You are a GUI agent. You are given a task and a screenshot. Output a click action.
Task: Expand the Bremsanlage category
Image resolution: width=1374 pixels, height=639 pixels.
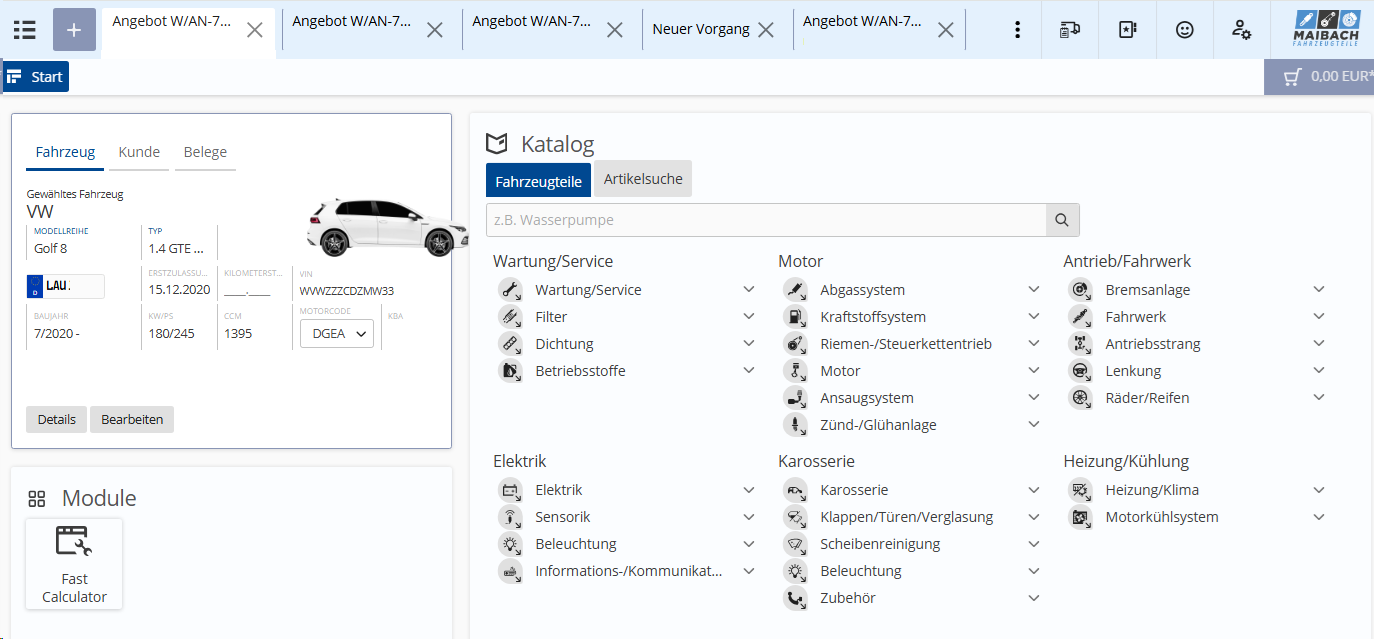(x=1319, y=290)
